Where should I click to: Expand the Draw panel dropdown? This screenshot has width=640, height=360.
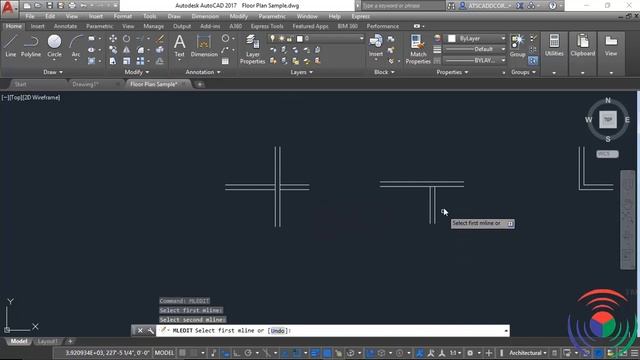53,72
